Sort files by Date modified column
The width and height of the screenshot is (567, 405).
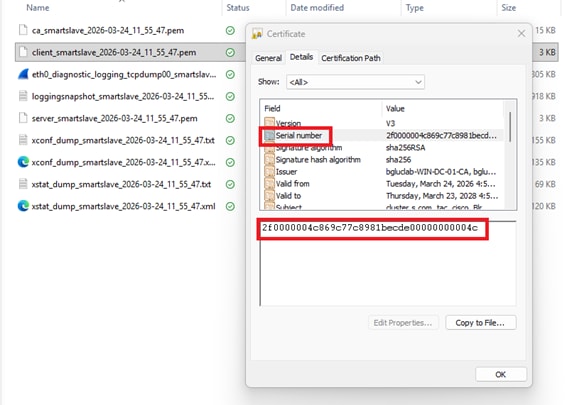click(x=317, y=8)
